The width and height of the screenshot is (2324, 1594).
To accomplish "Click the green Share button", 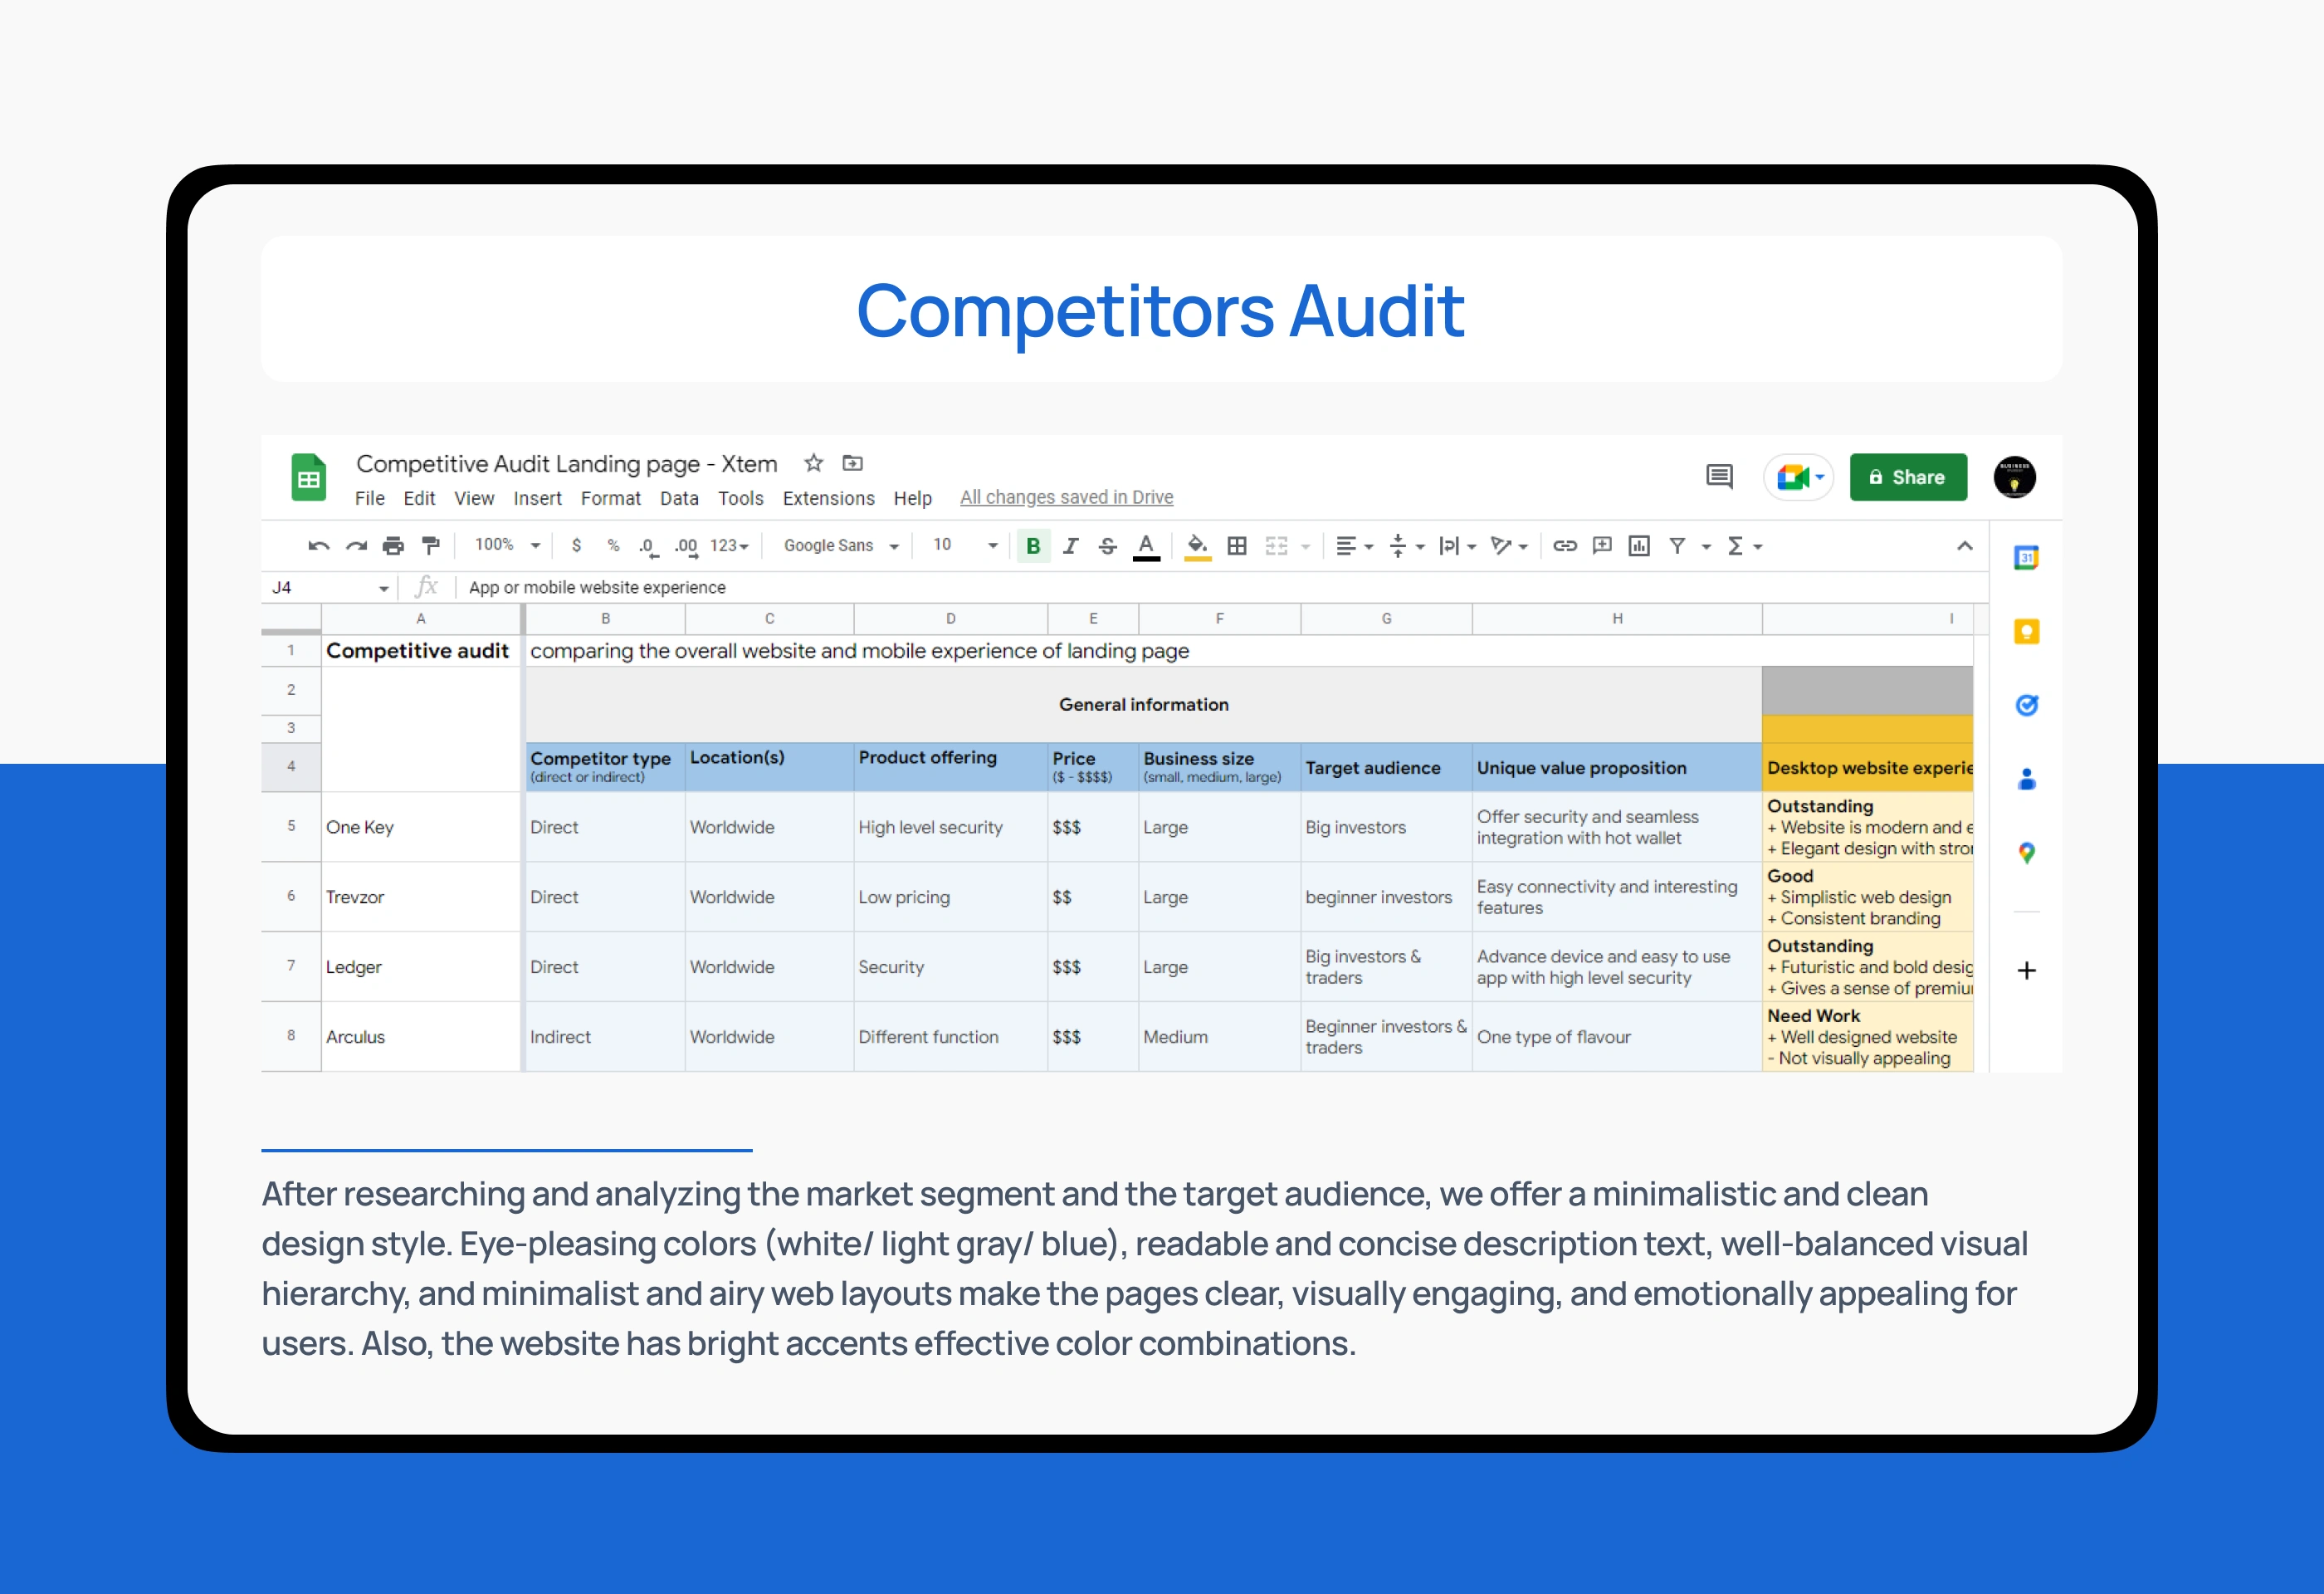I will [1908, 477].
